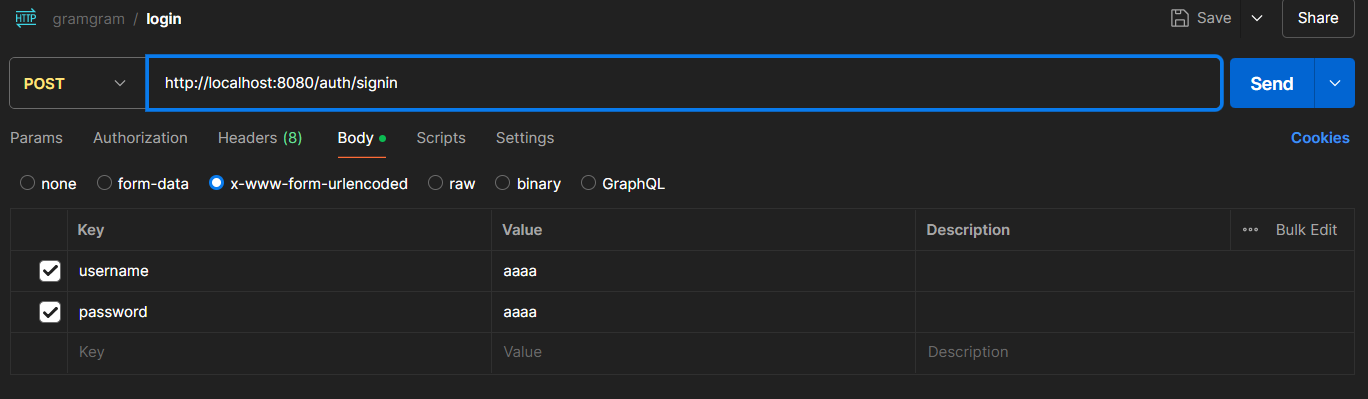Screen dimensions: 1368x399
Task: Select the GraphQL body type
Action: 623,184
